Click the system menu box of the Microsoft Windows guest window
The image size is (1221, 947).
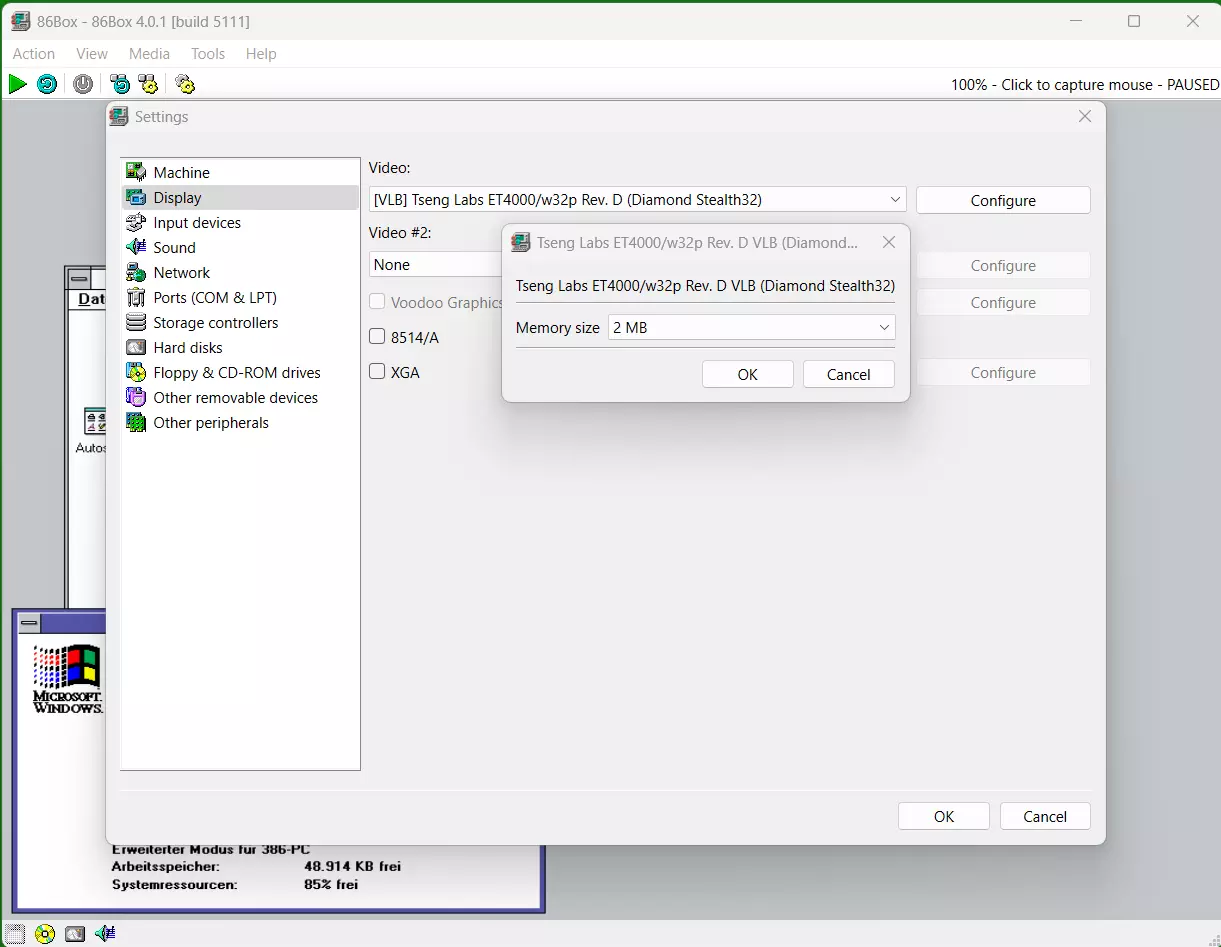(30, 624)
